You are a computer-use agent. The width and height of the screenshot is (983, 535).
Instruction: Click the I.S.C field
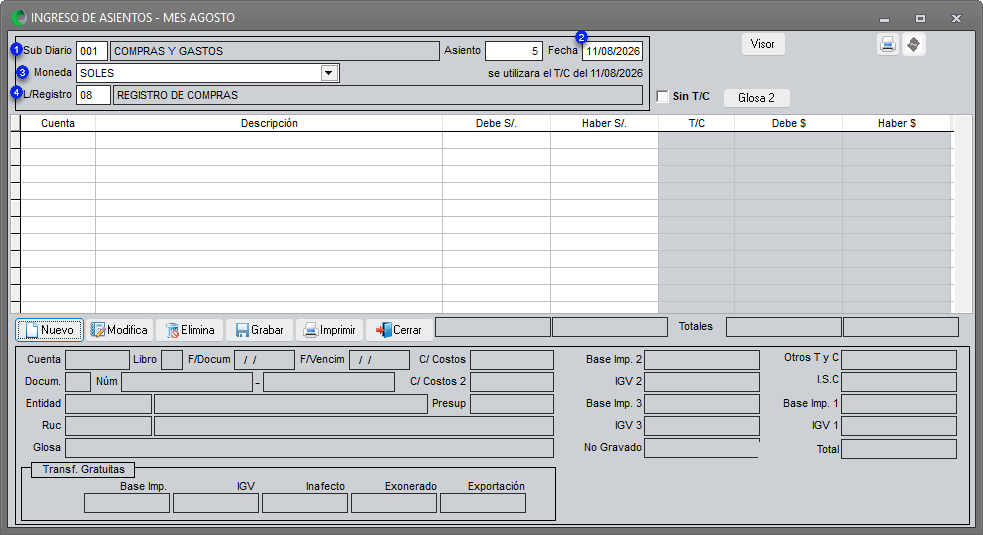899,382
